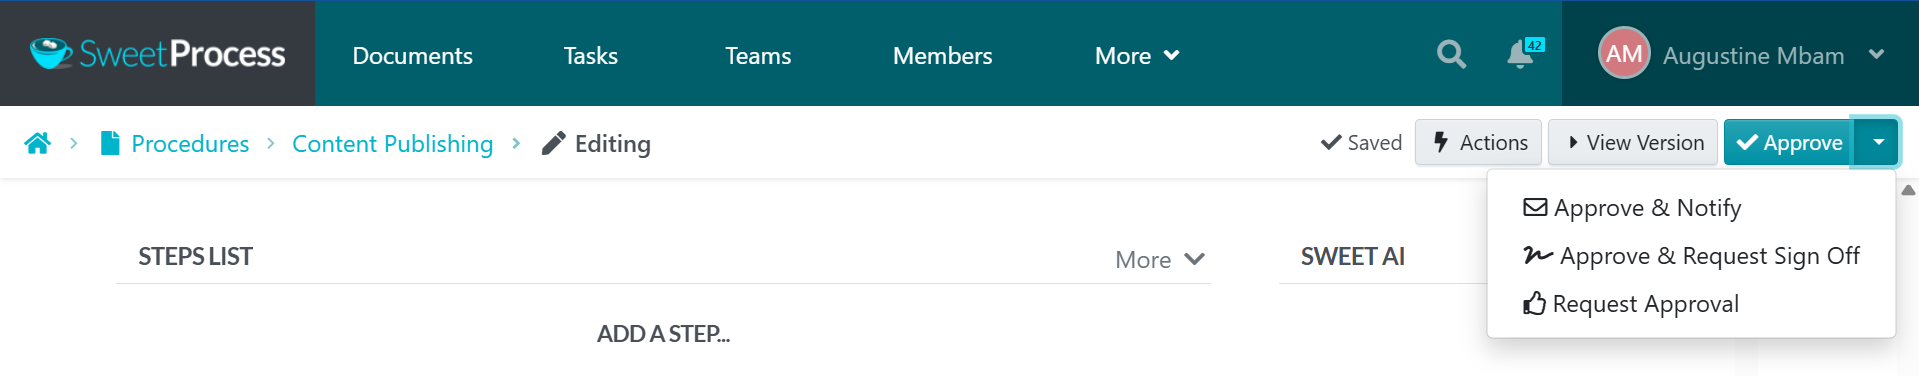Image resolution: width=1919 pixels, height=376 pixels.
Task: Expand the More dropdown in Steps List
Action: click(1160, 260)
